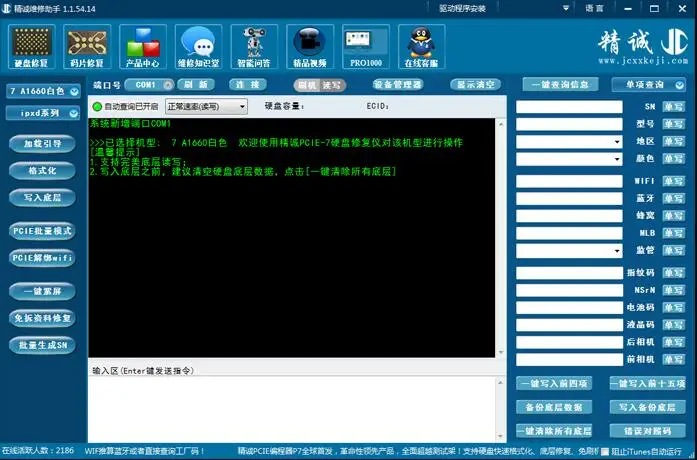Click the 批量生成SN button
The width and height of the screenshot is (697, 460).
(42, 345)
